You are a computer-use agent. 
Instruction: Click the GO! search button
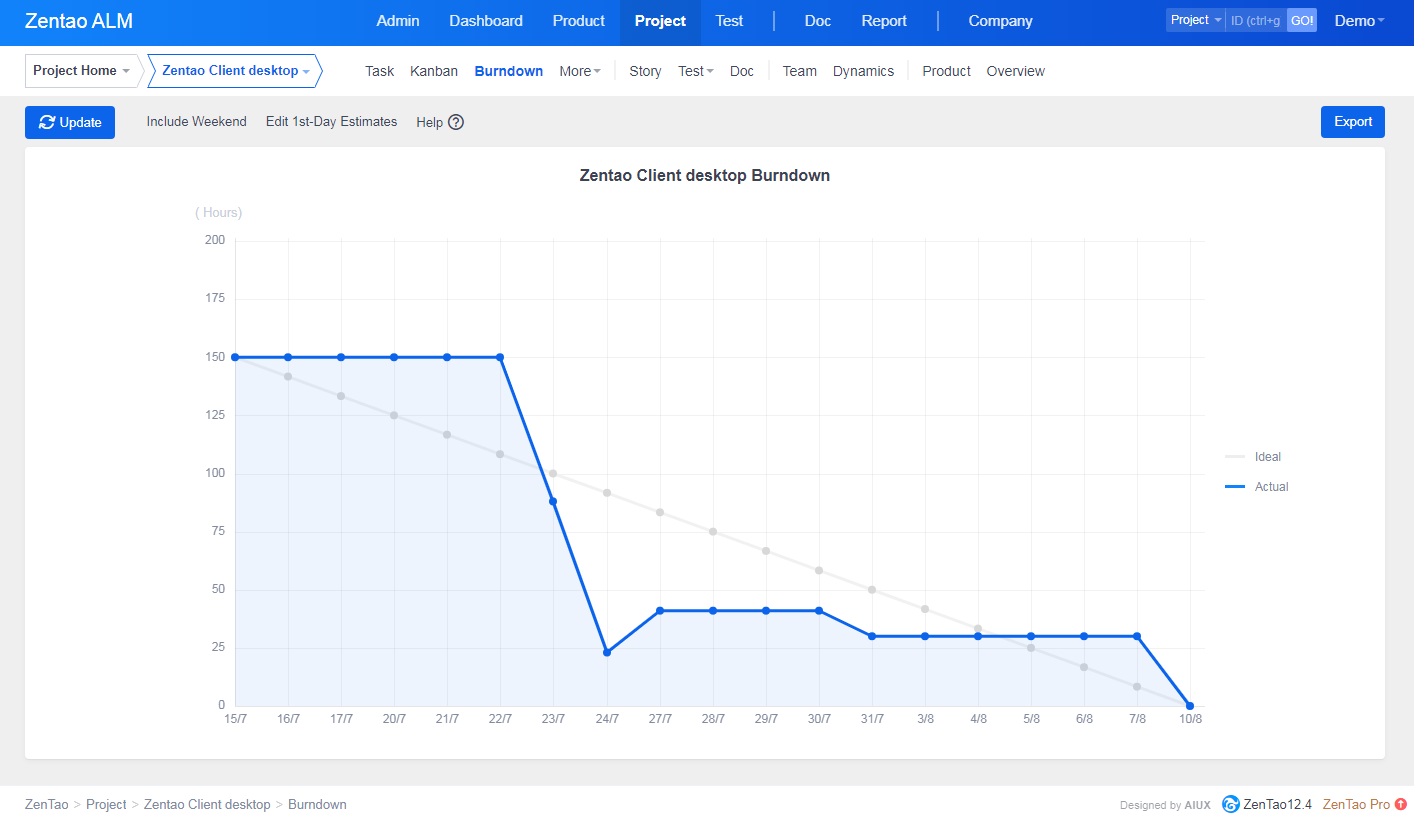(1301, 20)
